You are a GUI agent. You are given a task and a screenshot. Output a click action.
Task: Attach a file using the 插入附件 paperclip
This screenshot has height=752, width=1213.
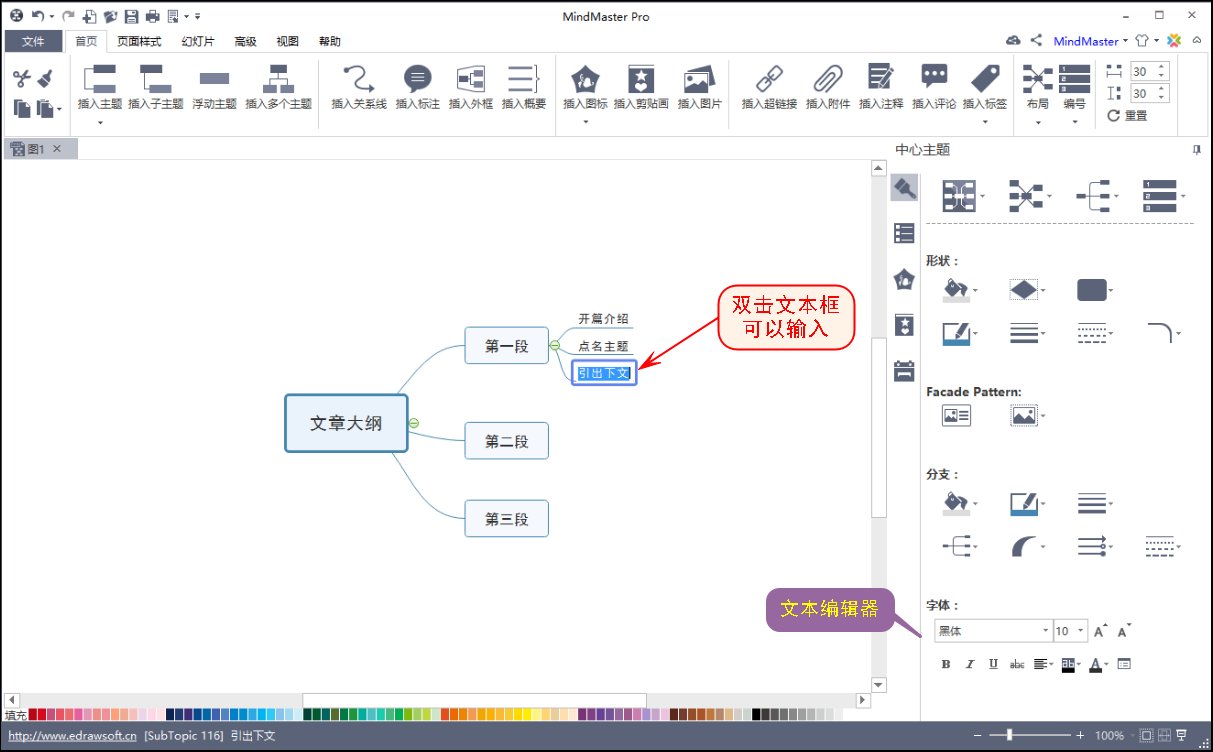click(827, 85)
